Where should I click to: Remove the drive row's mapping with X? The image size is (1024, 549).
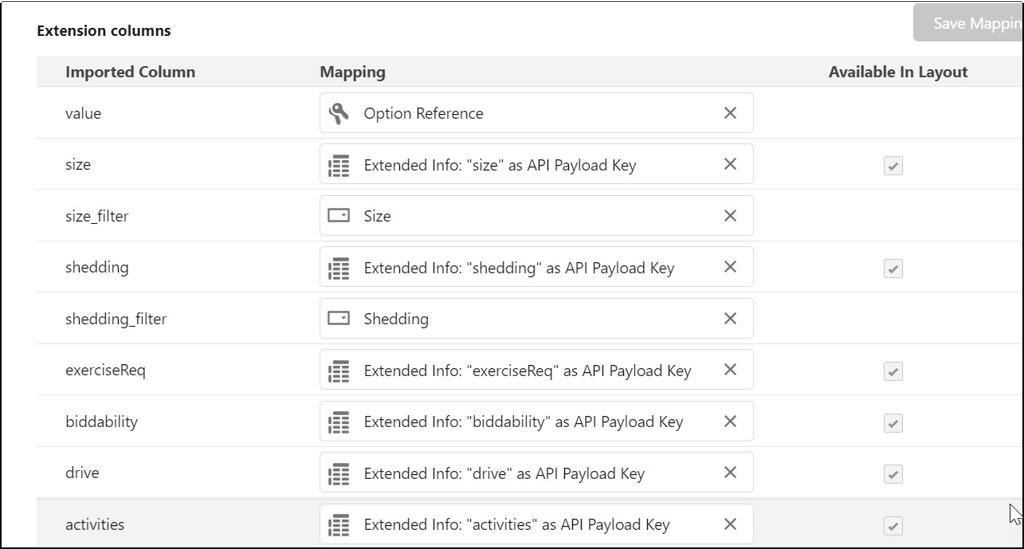click(x=730, y=472)
